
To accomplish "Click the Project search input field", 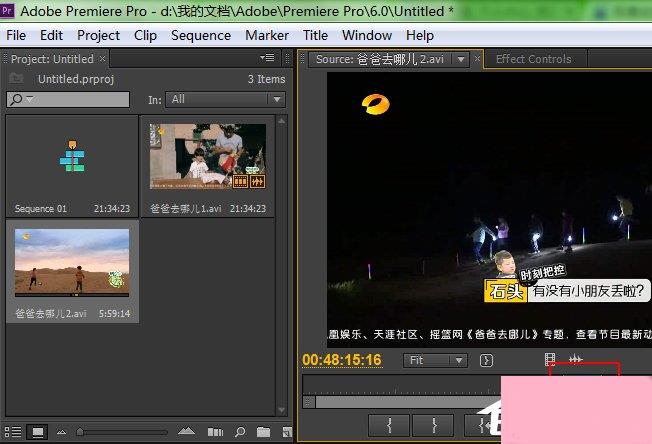I will click(68, 100).
